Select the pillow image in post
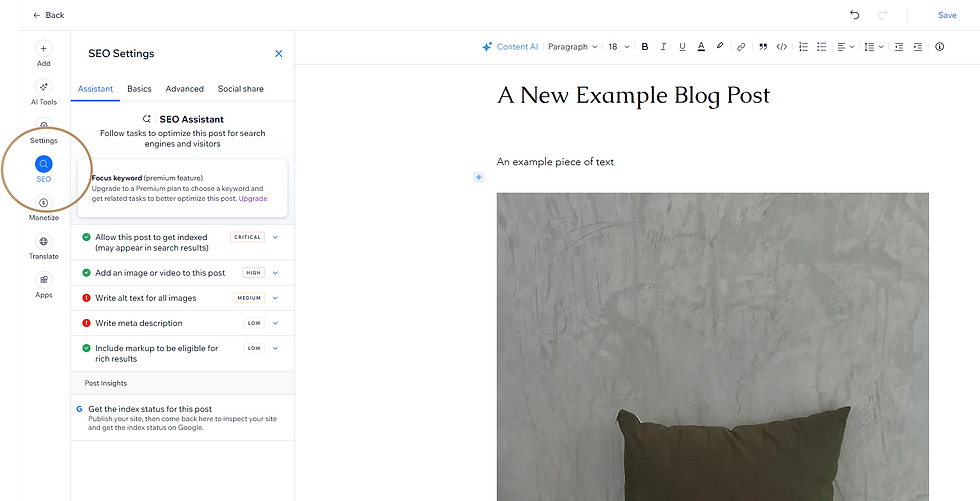Image resolution: width=980 pixels, height=501 pixels. pyautogui.click(x=712, y=347)
